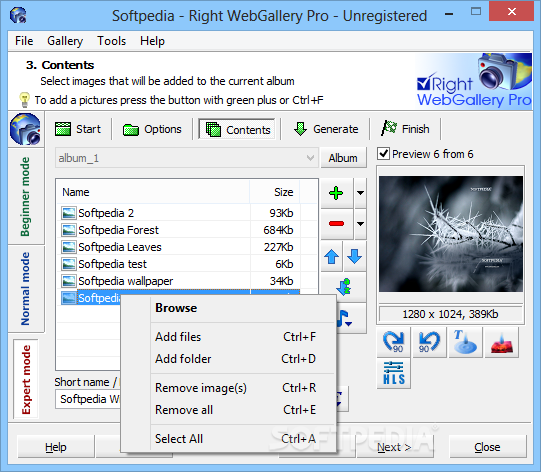Click the sort A-Z icon button
This screenshot has width=541, height=472.
click(x=344, y=287)
